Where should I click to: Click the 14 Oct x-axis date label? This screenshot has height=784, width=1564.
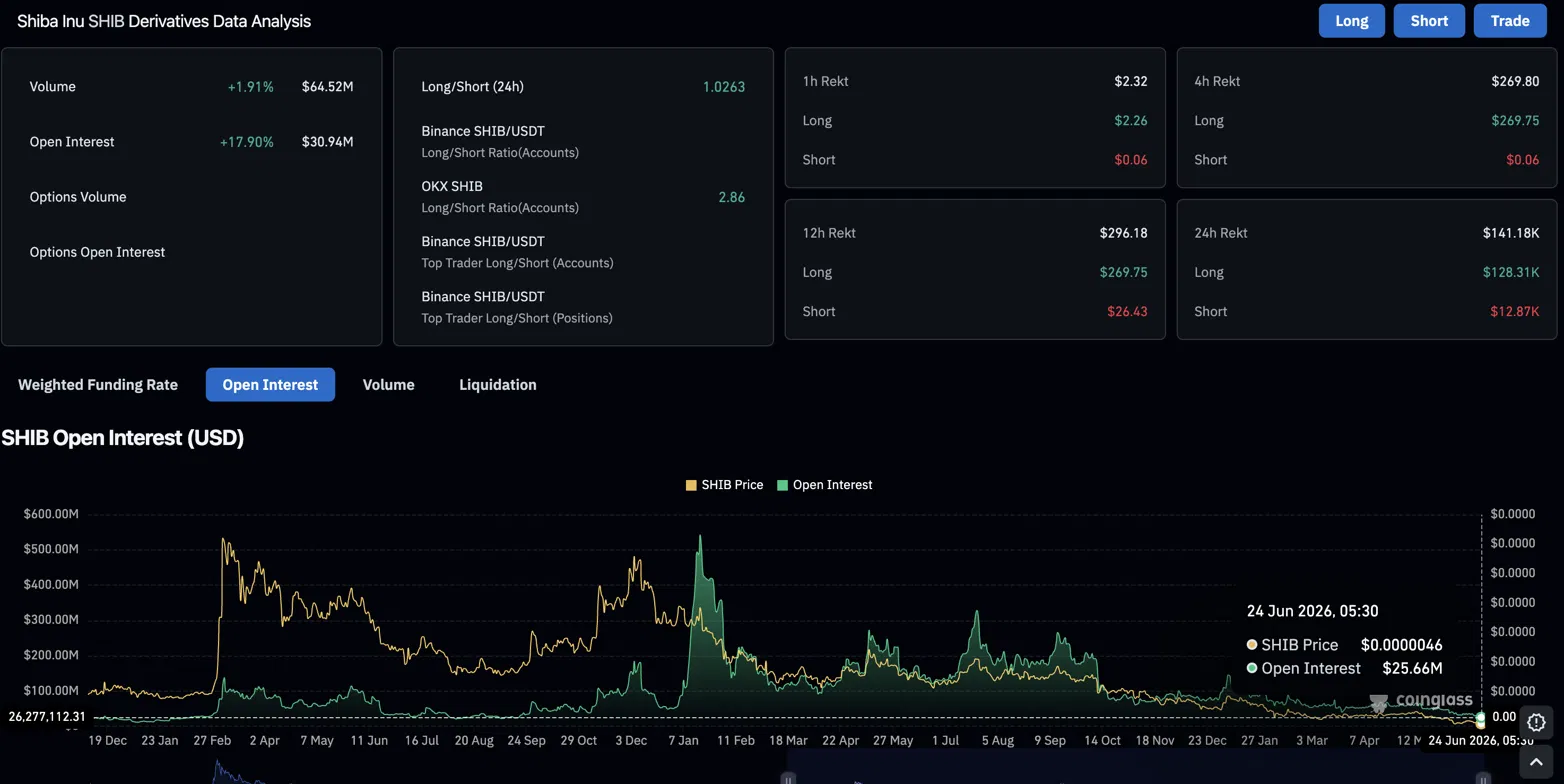[x=1102, y=741]
